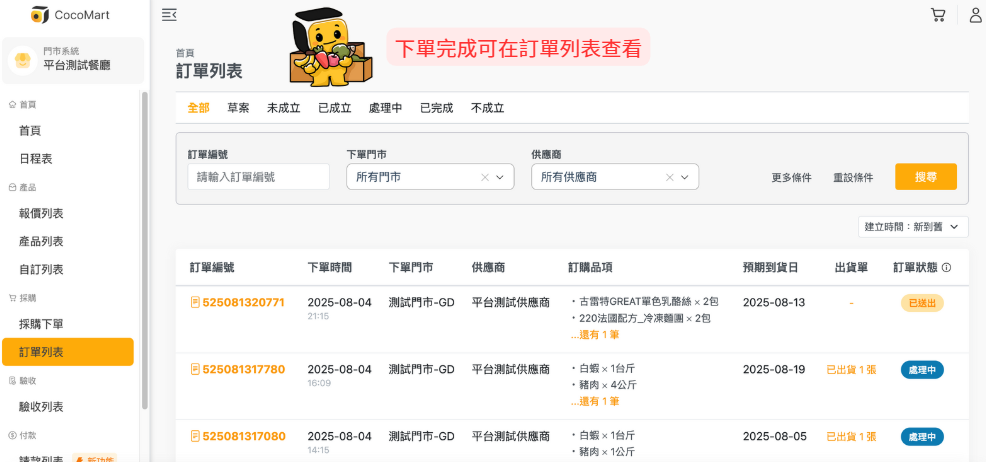Click the 訂購品項 column header
Viewport: 986px width, 462px height.
(590, 268)
